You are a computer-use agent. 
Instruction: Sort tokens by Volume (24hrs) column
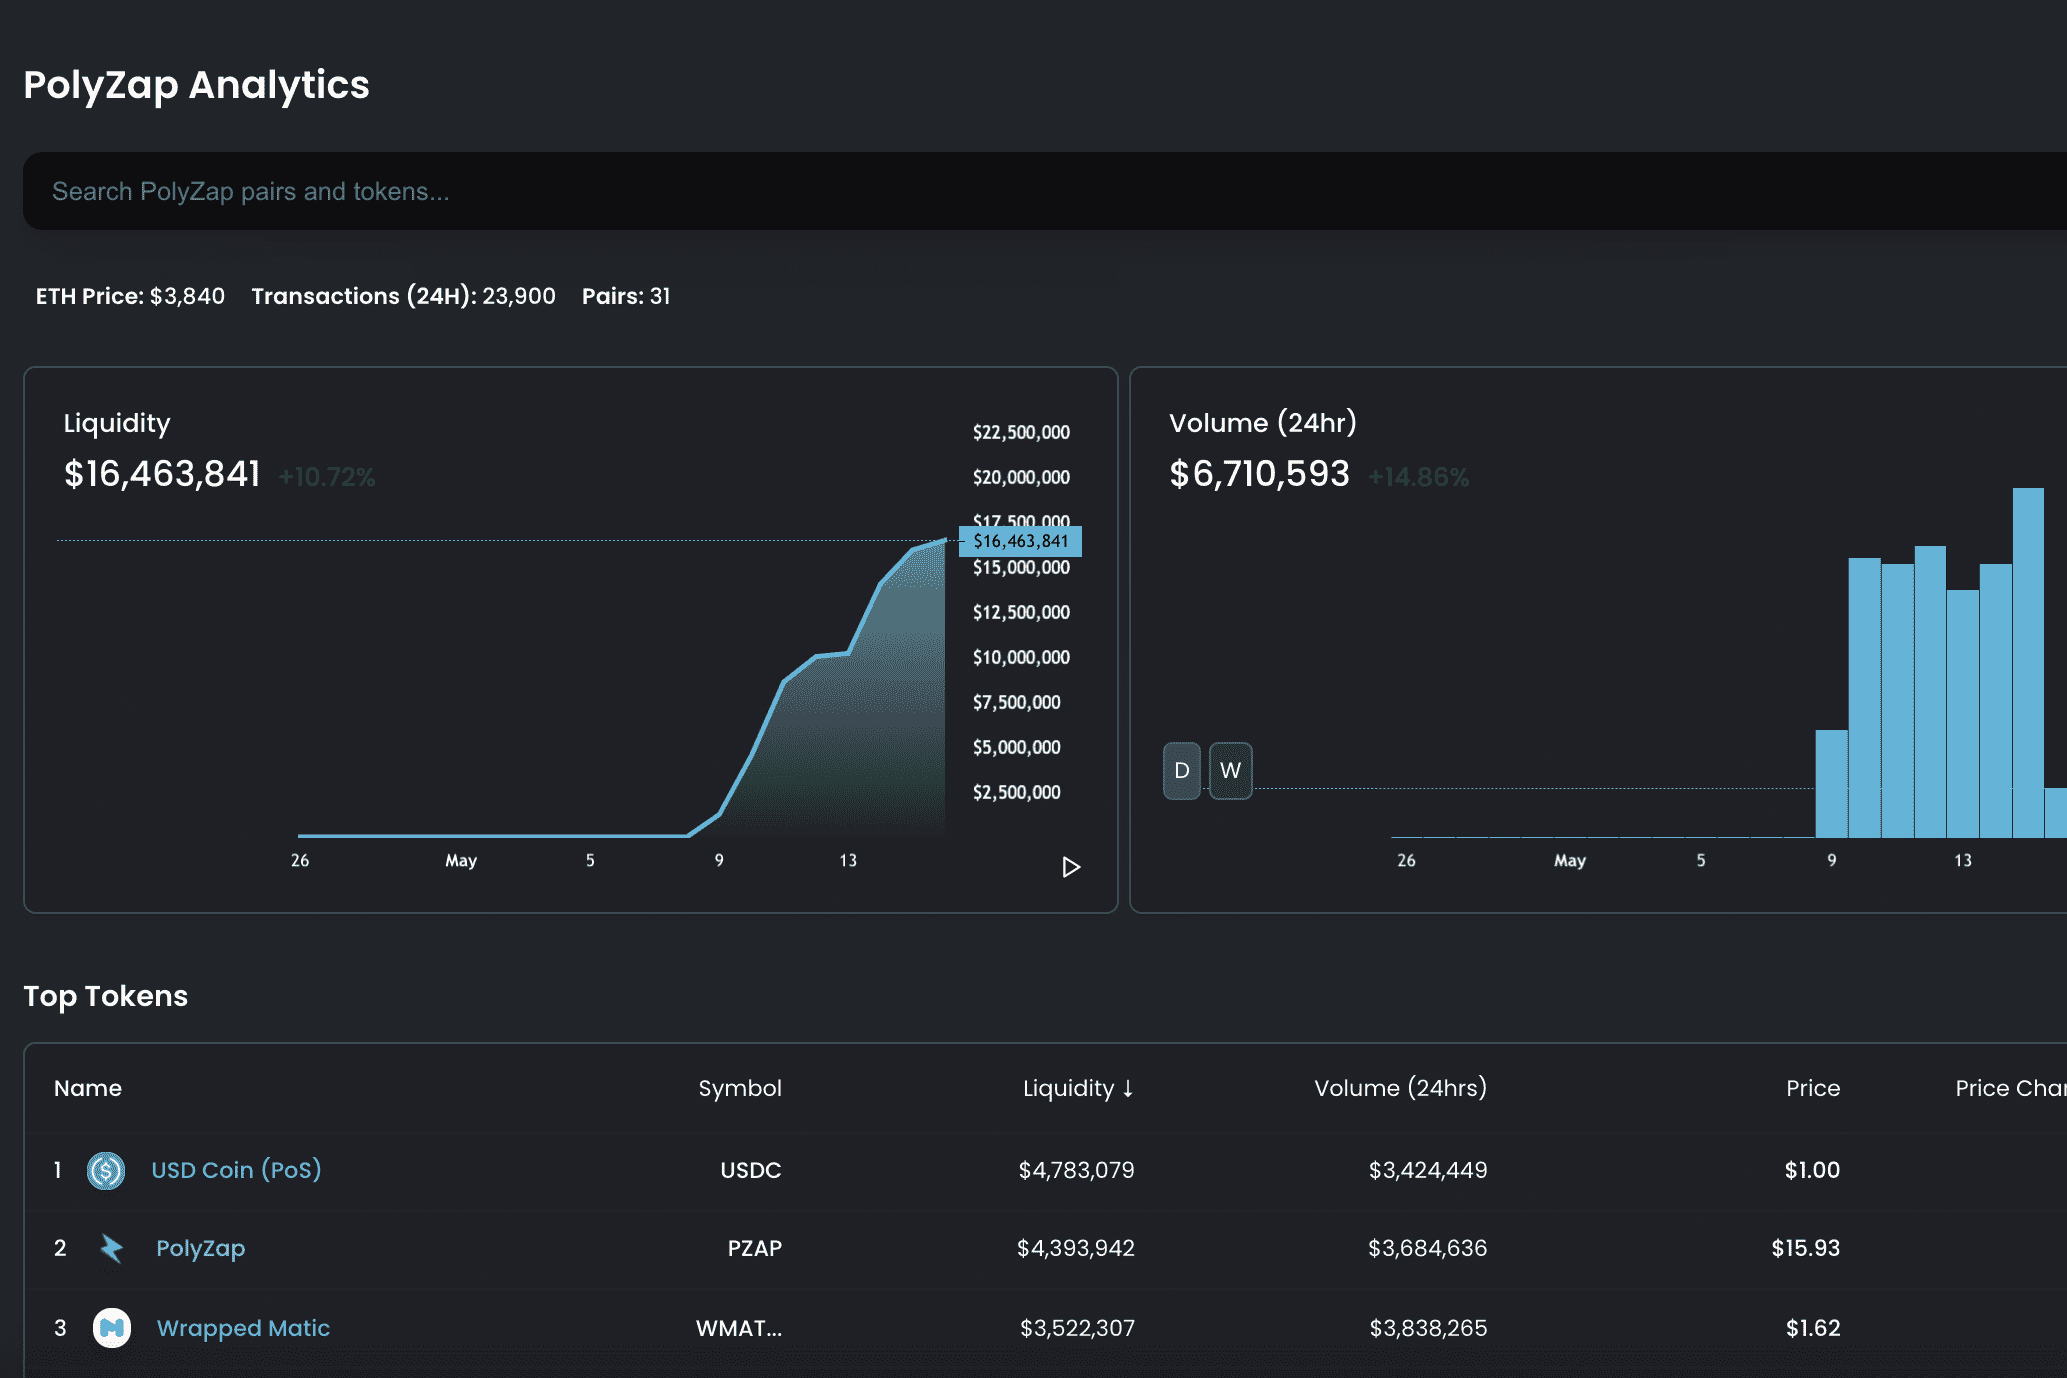1399,1088
